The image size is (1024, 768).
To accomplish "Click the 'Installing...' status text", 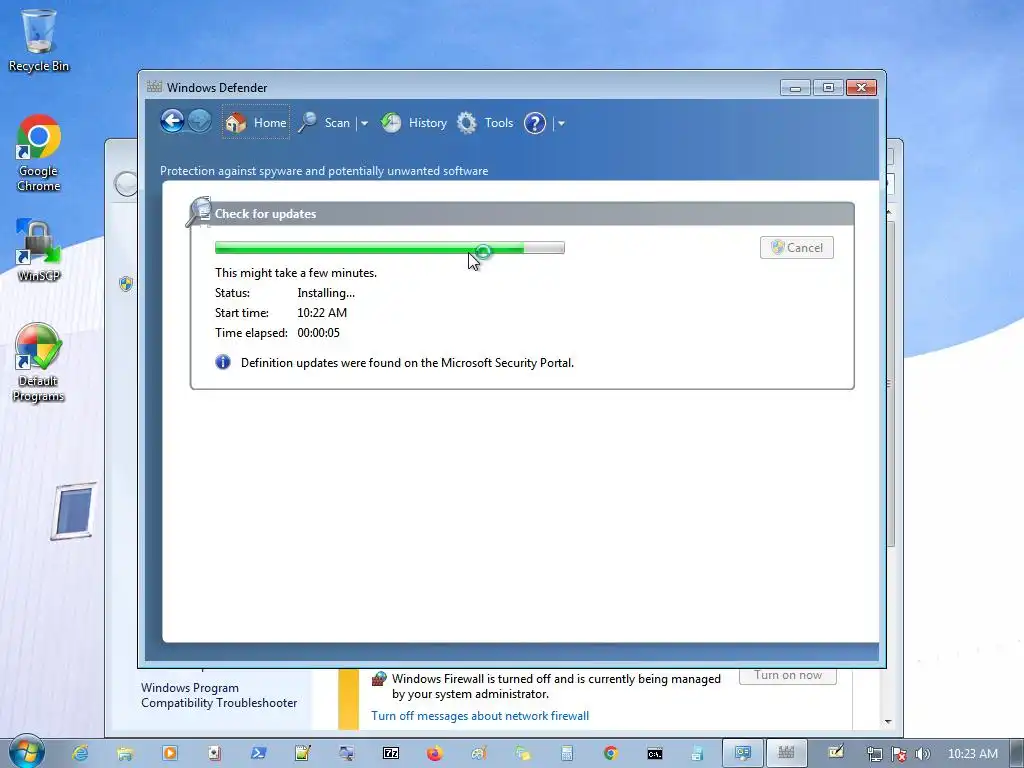I will tap(326, 293).
